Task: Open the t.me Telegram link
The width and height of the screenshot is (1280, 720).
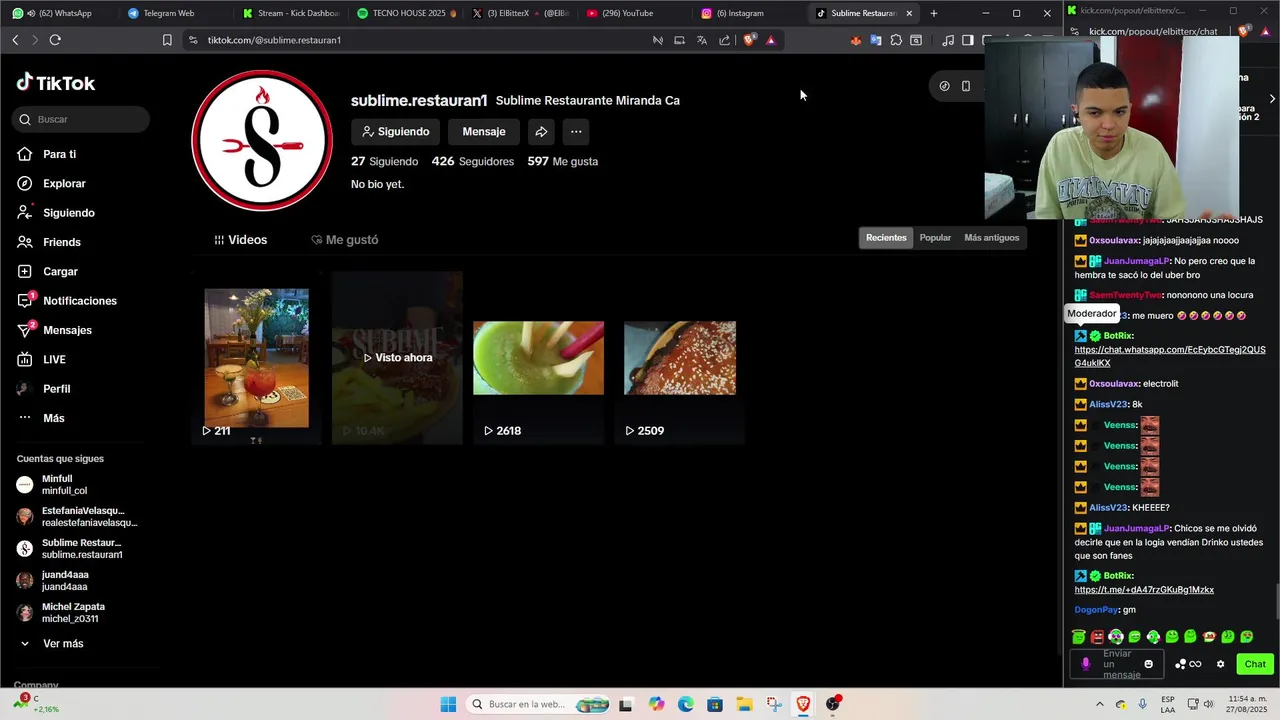Action: pyautogui.click(x=1144, y=590)
